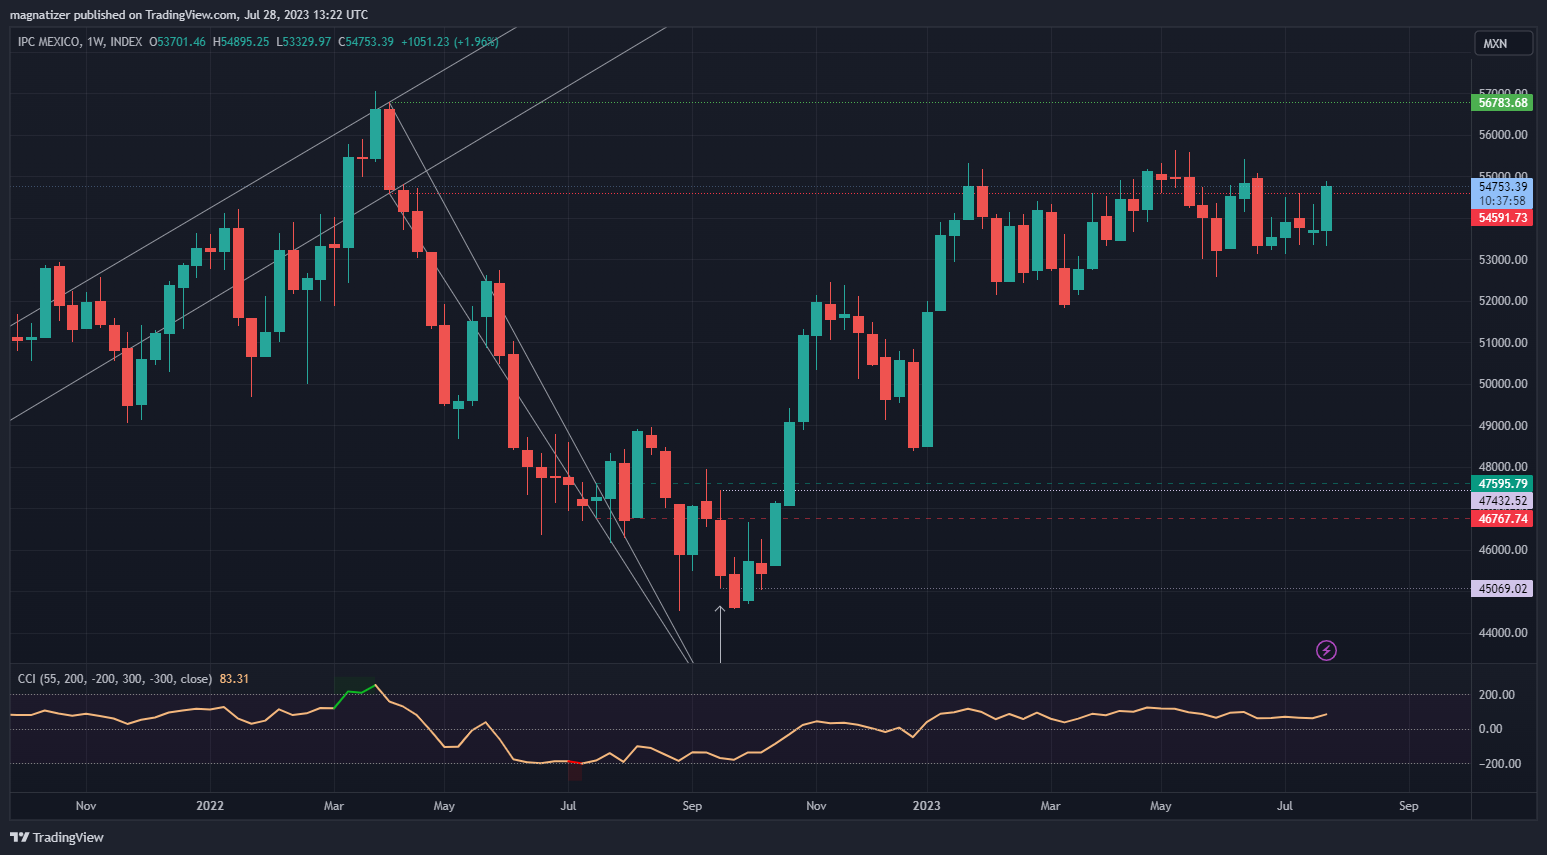
Task: Select the IPC MEXICO, 1W, INDEX title
Action: click(80, 42)
